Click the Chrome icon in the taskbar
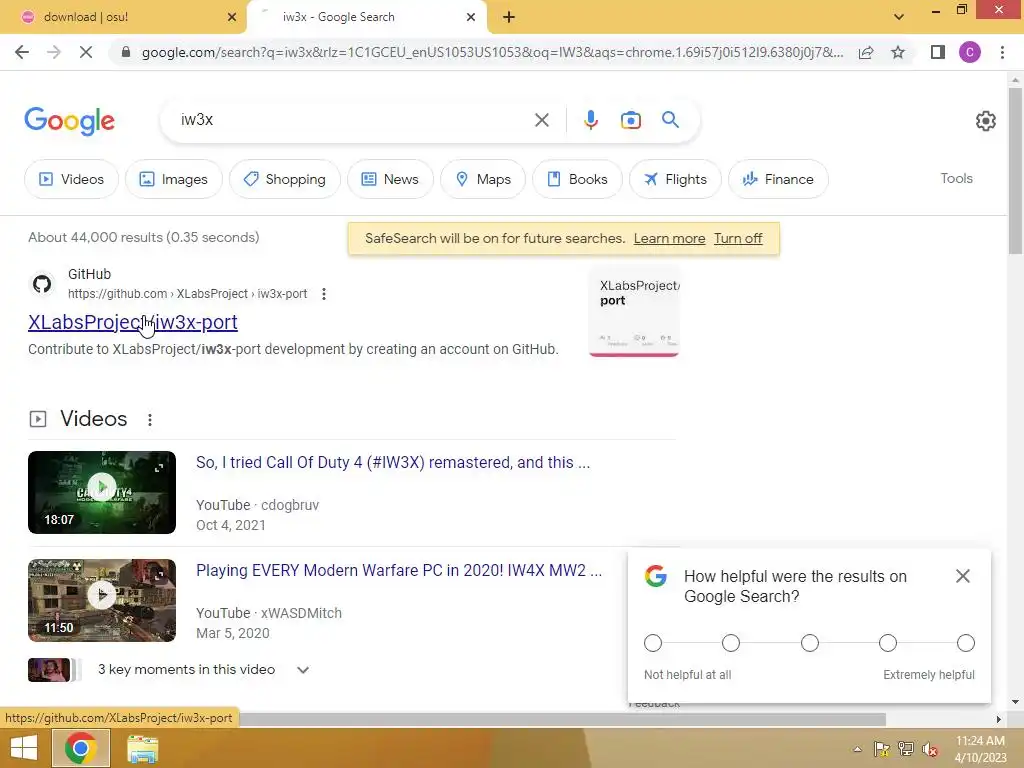The height and width of the screenshot is (768, 1024). coord(80,748)
